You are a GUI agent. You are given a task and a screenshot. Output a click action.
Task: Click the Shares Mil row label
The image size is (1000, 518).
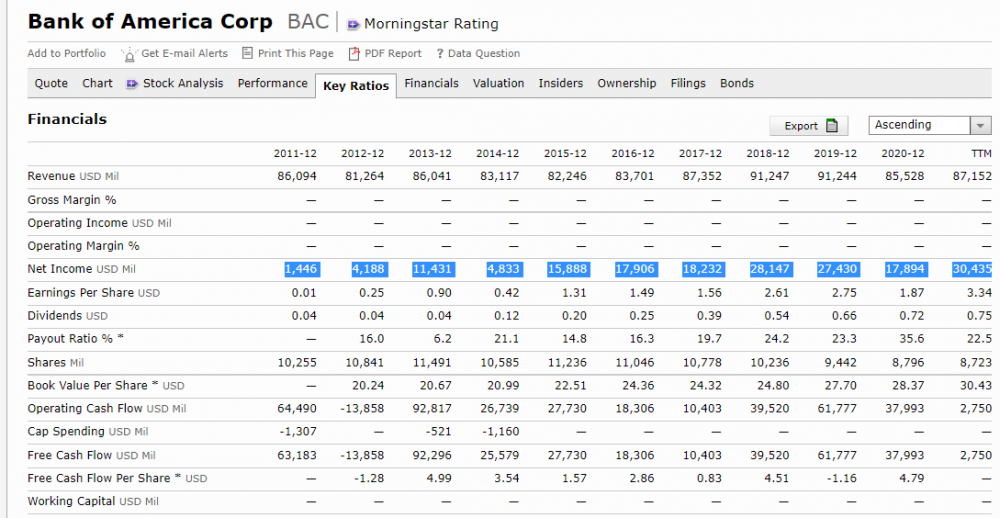55,362
